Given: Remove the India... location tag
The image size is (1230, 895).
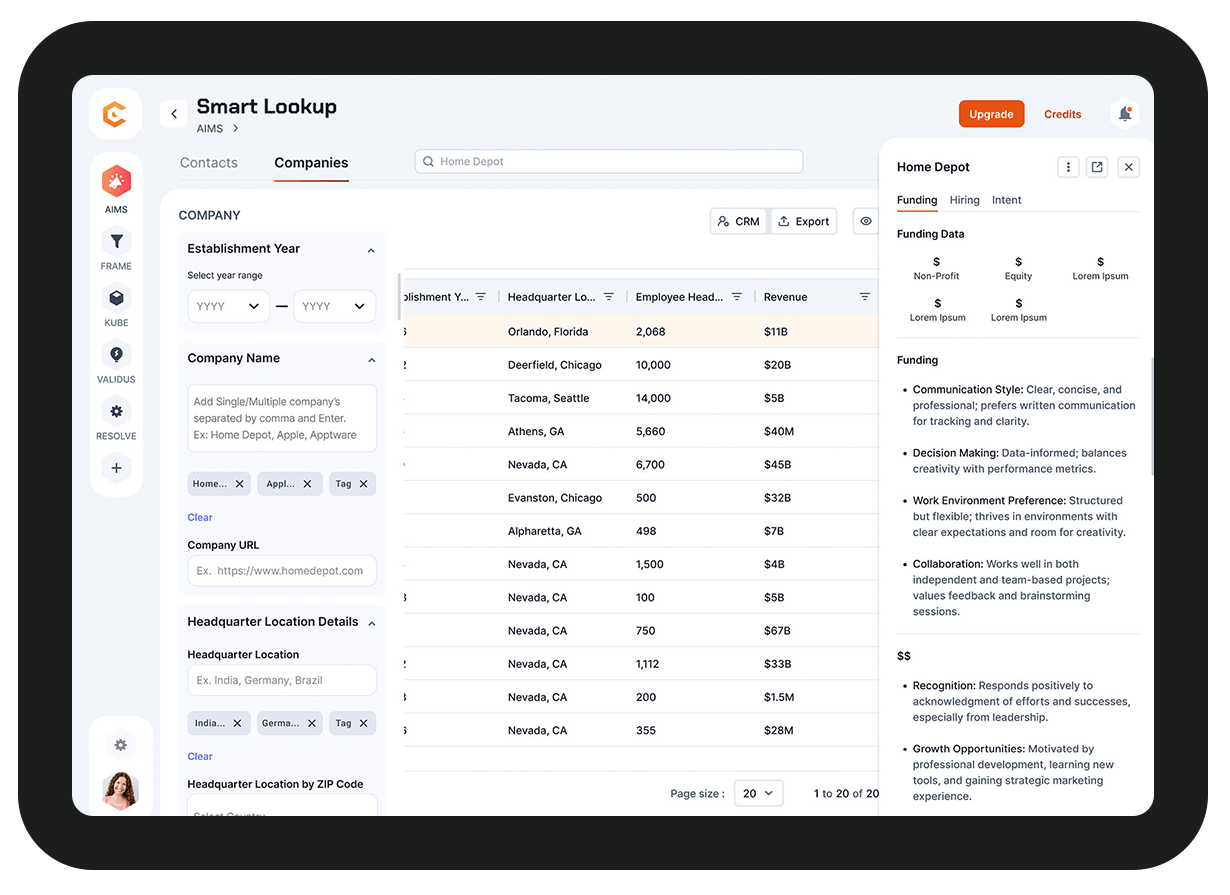Looking at the screenshot, I should pos(237,723).
